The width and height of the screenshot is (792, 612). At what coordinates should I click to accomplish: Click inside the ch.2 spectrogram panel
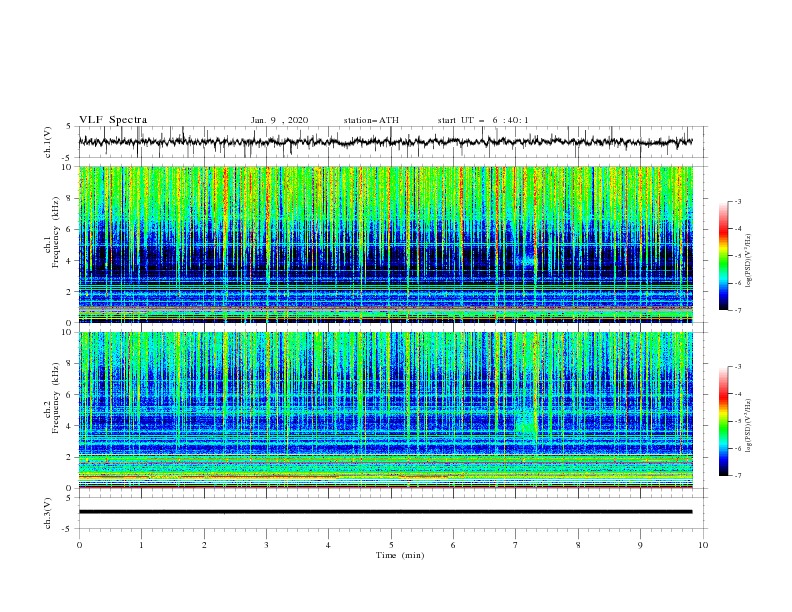(385, 410)
